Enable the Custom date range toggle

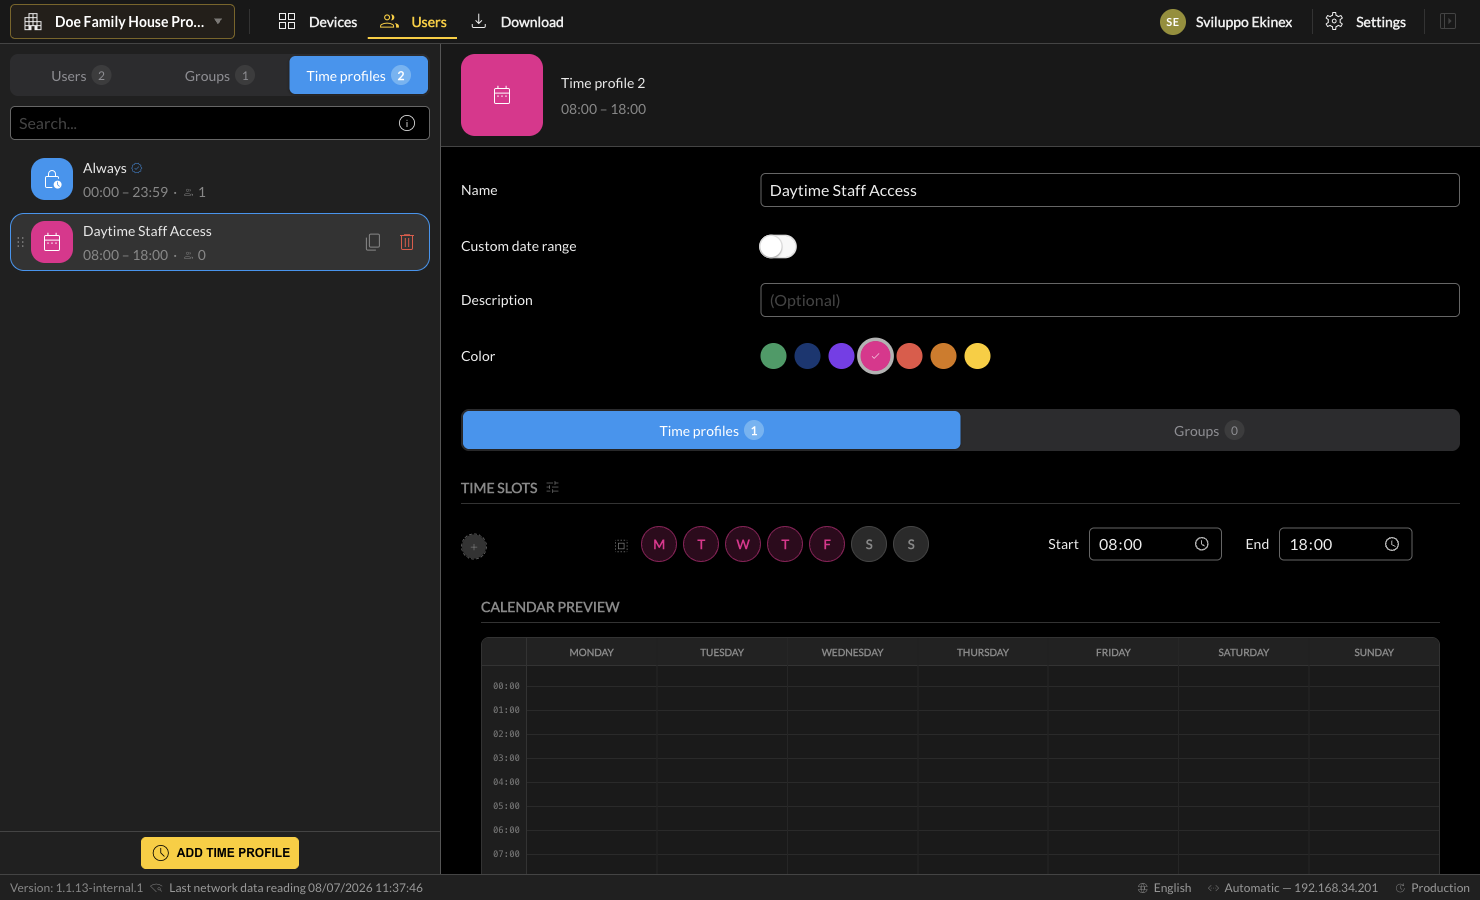point(778,246)
